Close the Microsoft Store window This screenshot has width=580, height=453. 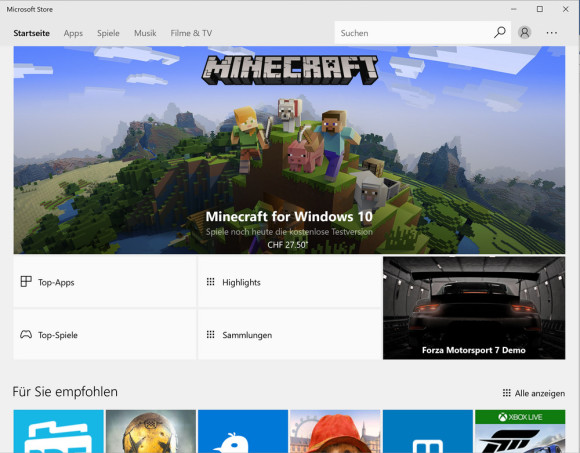(566, 9)
